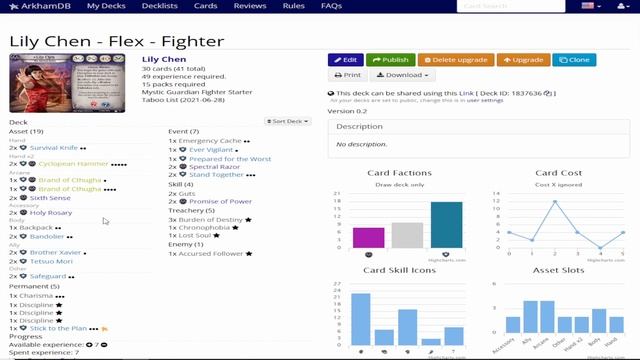Open the Backpack card
This screenshot has height=360, width=640.
tap(36, 227)
